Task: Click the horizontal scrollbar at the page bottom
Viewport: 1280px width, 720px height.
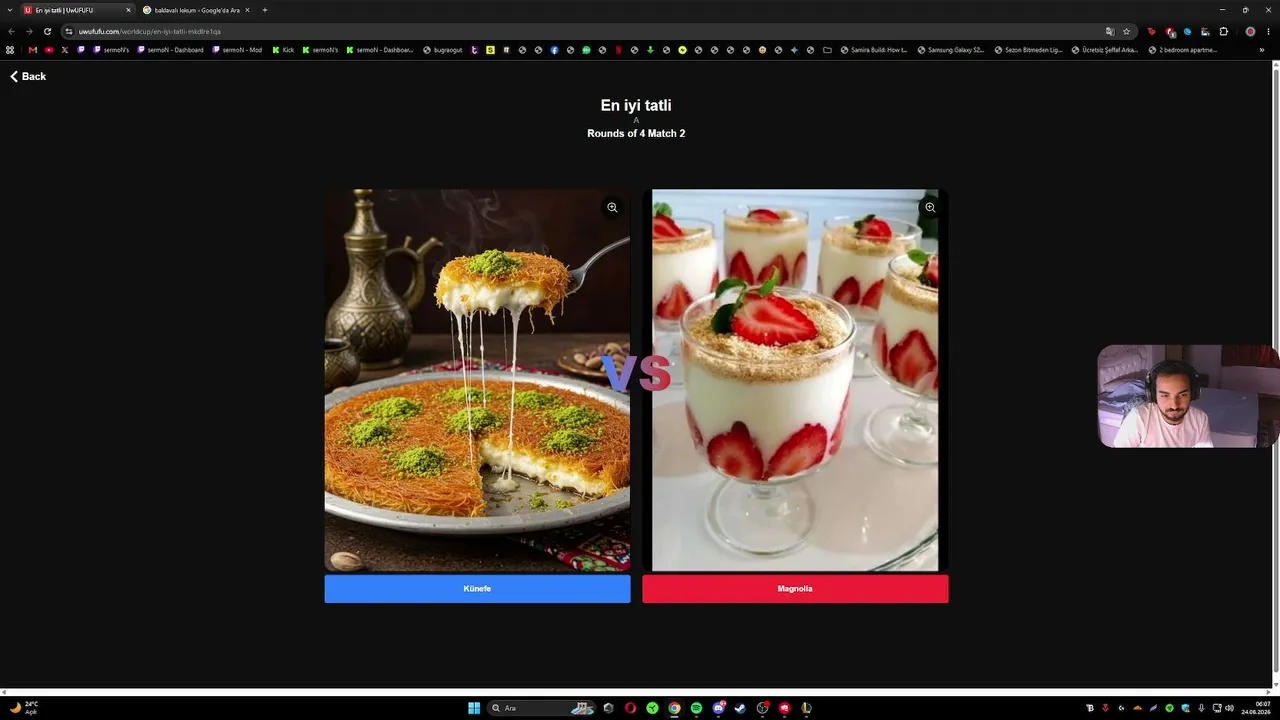Action: click(x=636, y=692)
